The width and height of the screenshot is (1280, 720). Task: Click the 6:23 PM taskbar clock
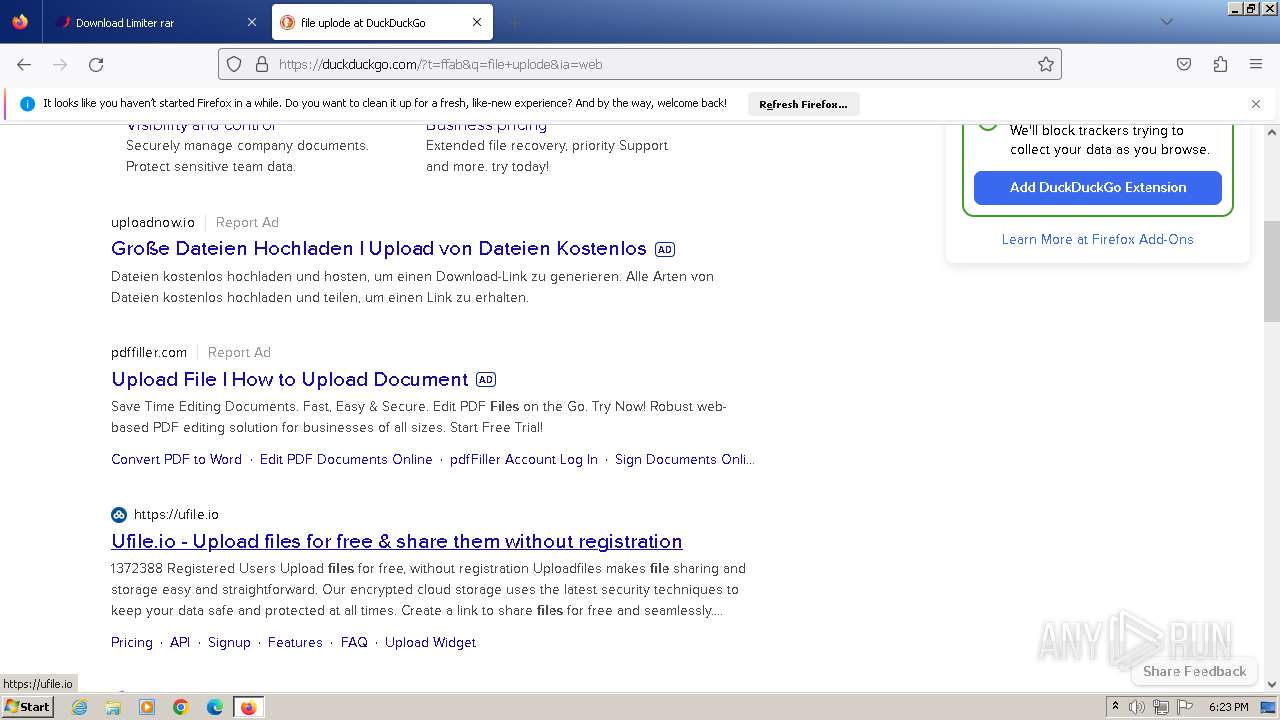point(1229,707)
